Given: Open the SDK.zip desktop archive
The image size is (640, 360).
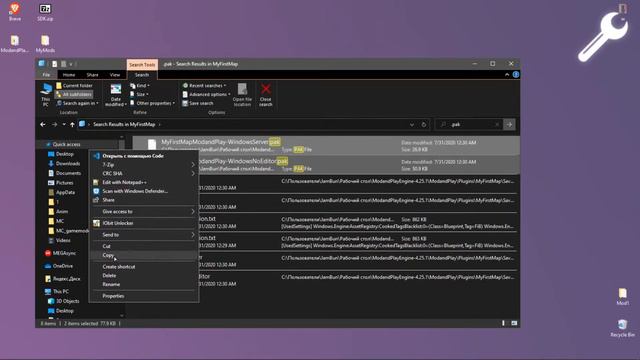Looking at the screenshot, I should (x=45, y=11).
